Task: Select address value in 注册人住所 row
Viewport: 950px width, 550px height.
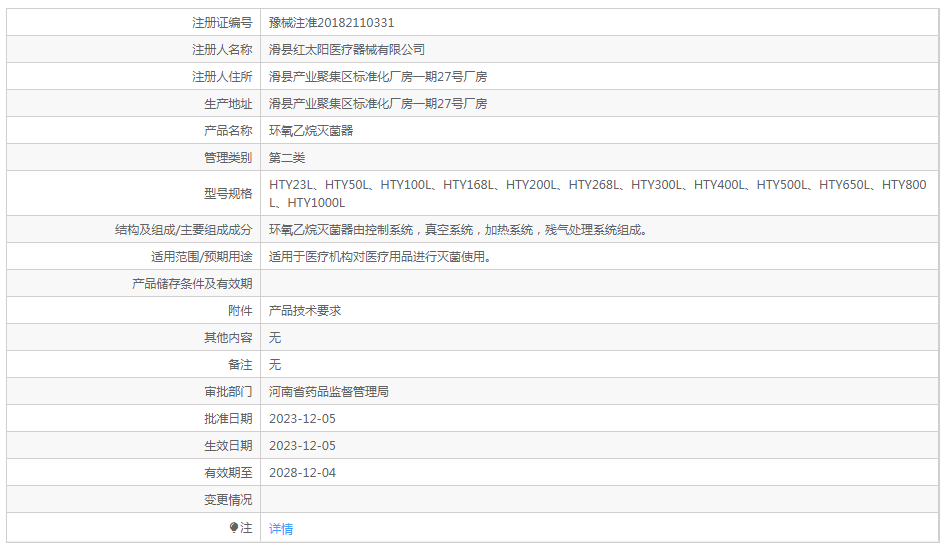Action: [x=378, y=77]
